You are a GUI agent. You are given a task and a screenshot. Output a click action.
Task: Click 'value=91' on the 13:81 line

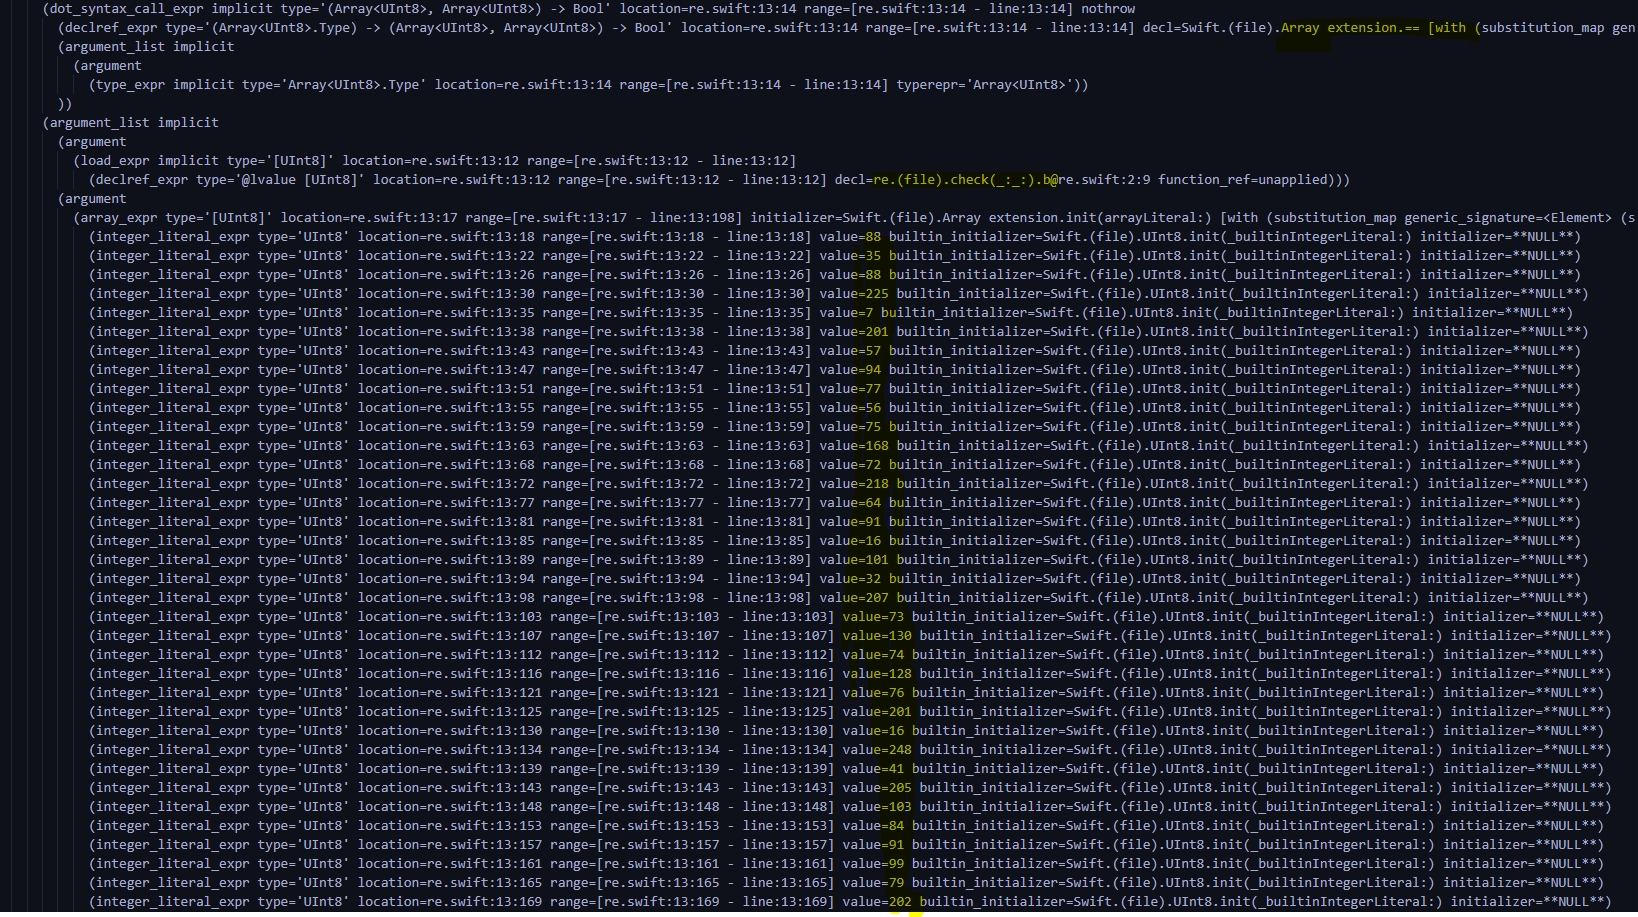coord(850,521)
